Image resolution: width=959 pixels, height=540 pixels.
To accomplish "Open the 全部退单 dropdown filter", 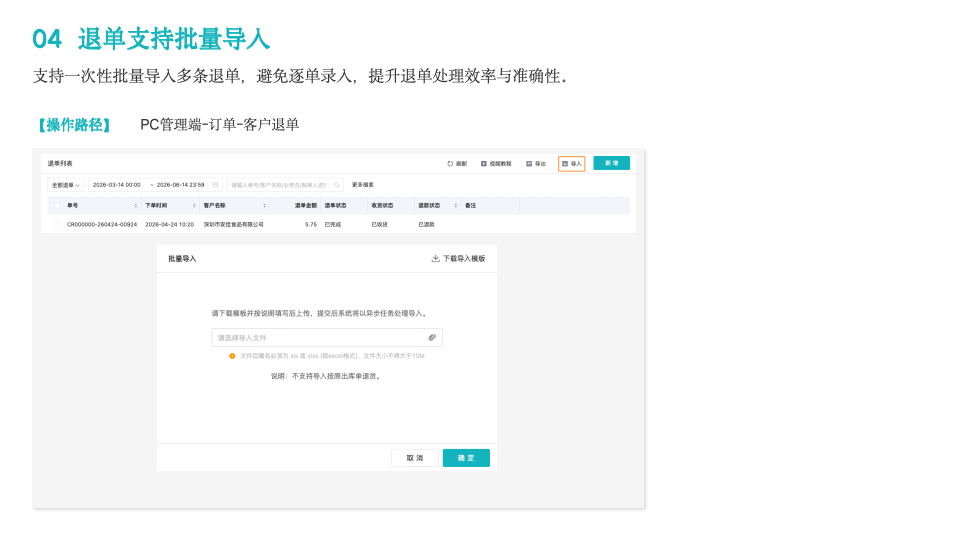I will [65, 185].
